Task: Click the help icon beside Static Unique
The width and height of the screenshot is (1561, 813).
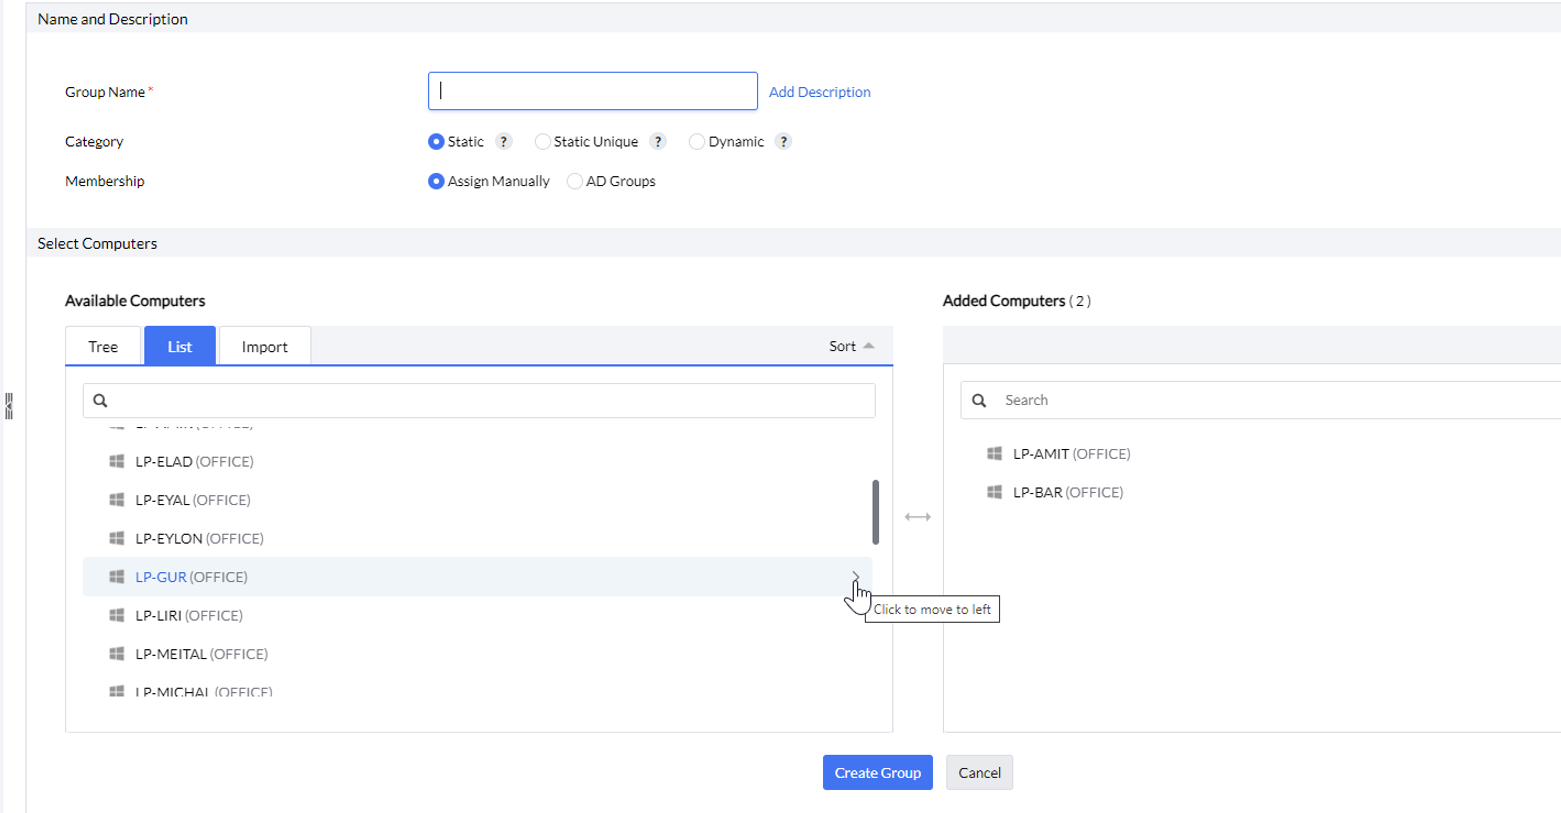Action: (658, 142)
